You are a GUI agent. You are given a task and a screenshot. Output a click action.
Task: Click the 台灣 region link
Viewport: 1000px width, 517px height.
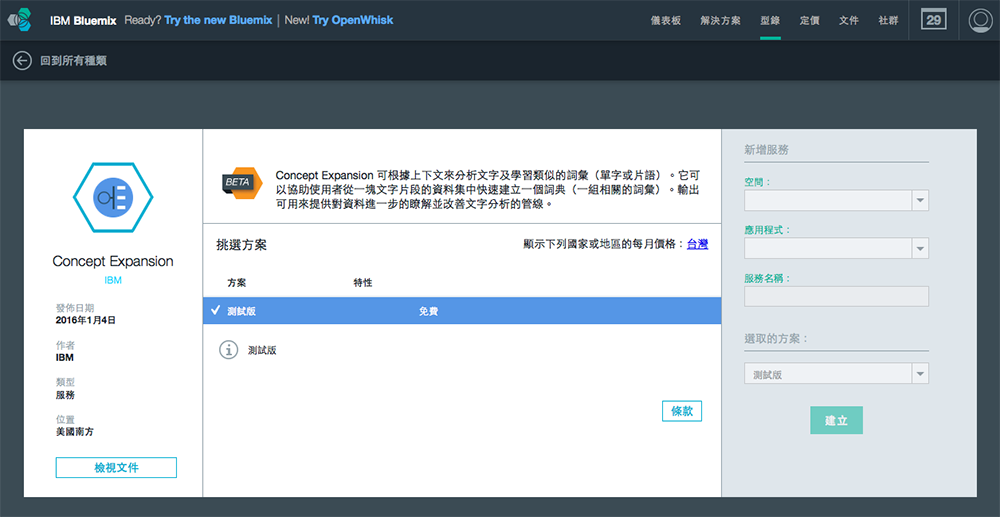click(697, 244)
